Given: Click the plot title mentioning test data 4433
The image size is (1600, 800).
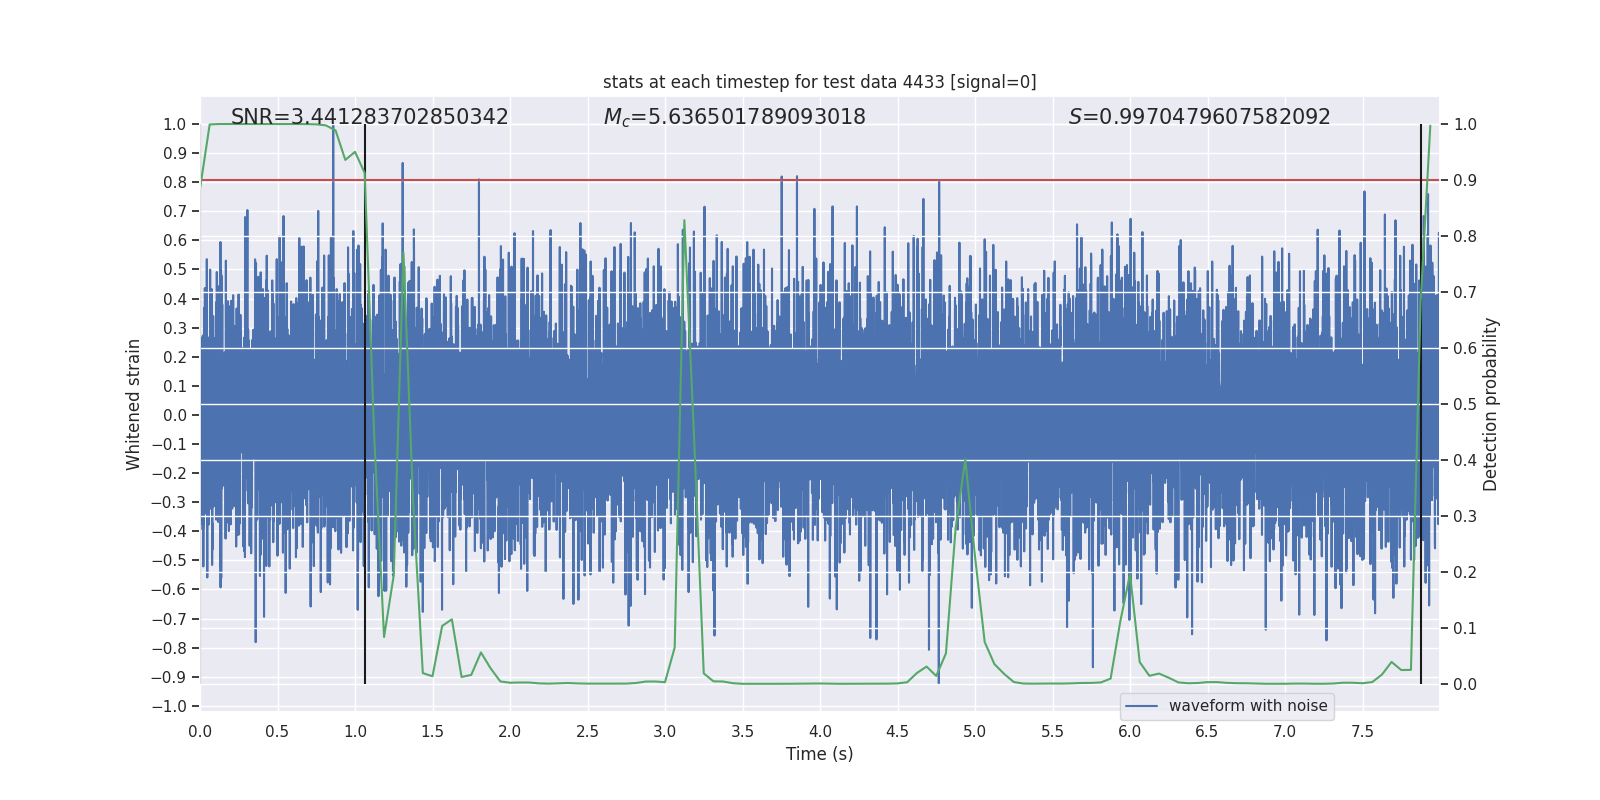Looking at the screenshot, I should click(x=820, y=82).
